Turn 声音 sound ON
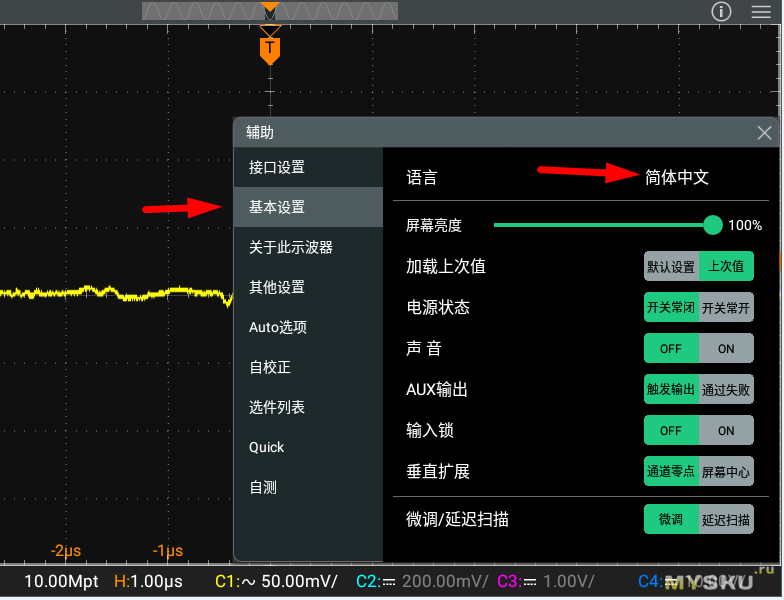Viewport: 784px width, 600px height. coord(726,349)
